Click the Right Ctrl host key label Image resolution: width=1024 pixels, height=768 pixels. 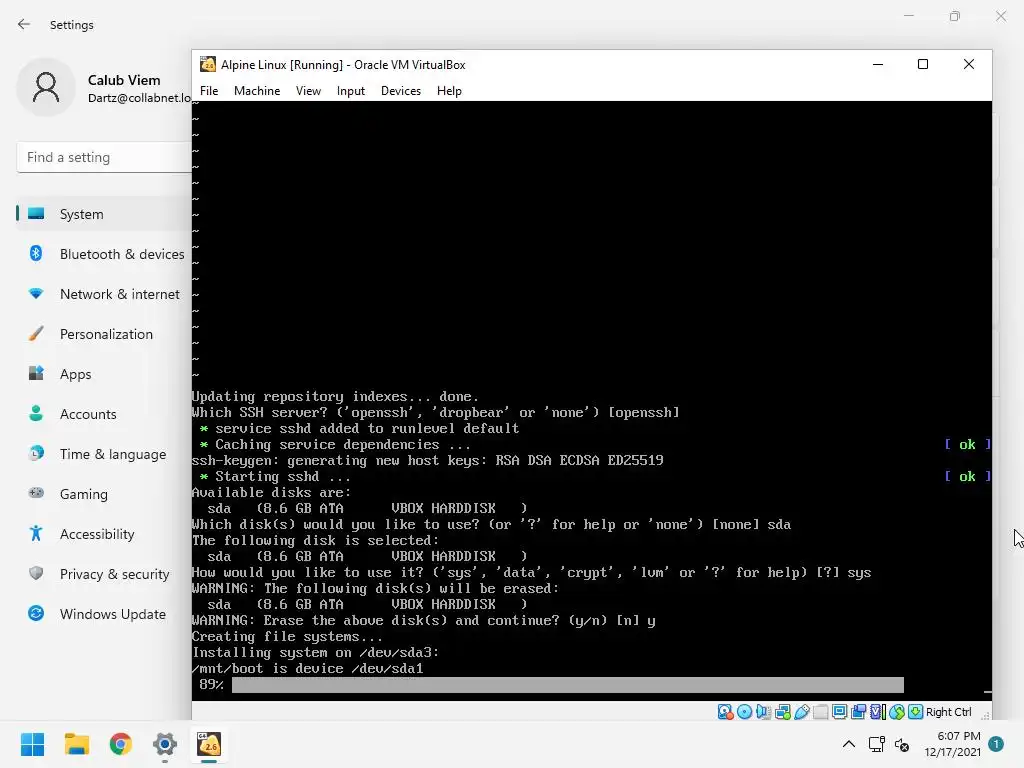tap(948, 712)
